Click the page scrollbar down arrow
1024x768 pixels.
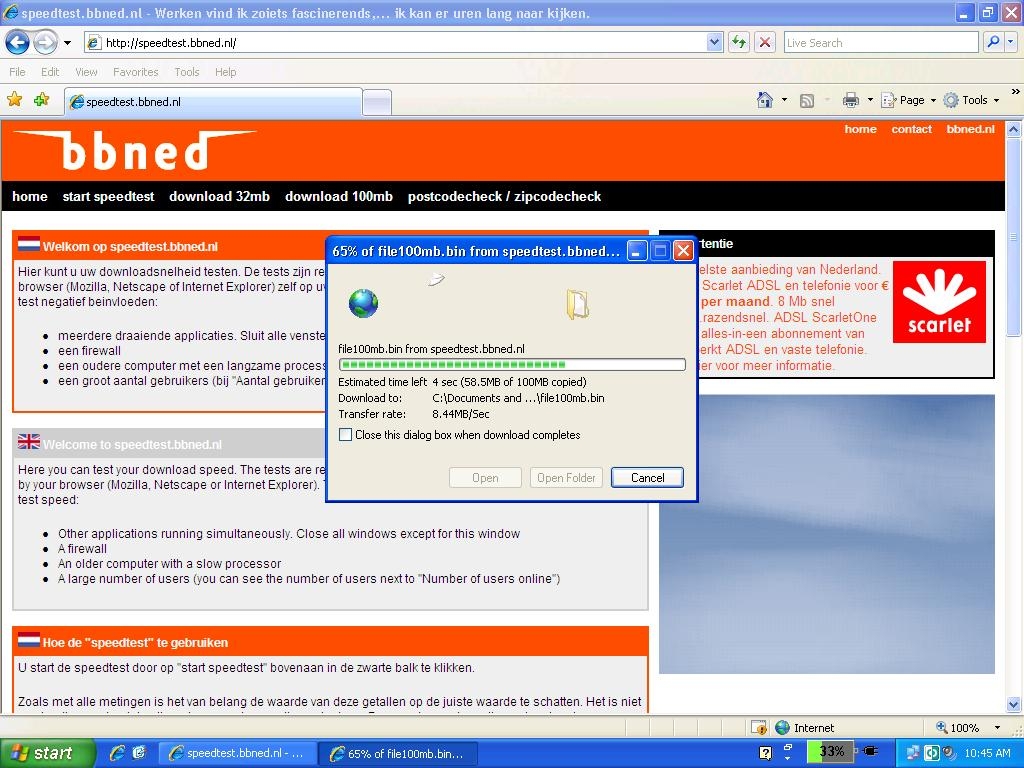[x=1014, y=704]
